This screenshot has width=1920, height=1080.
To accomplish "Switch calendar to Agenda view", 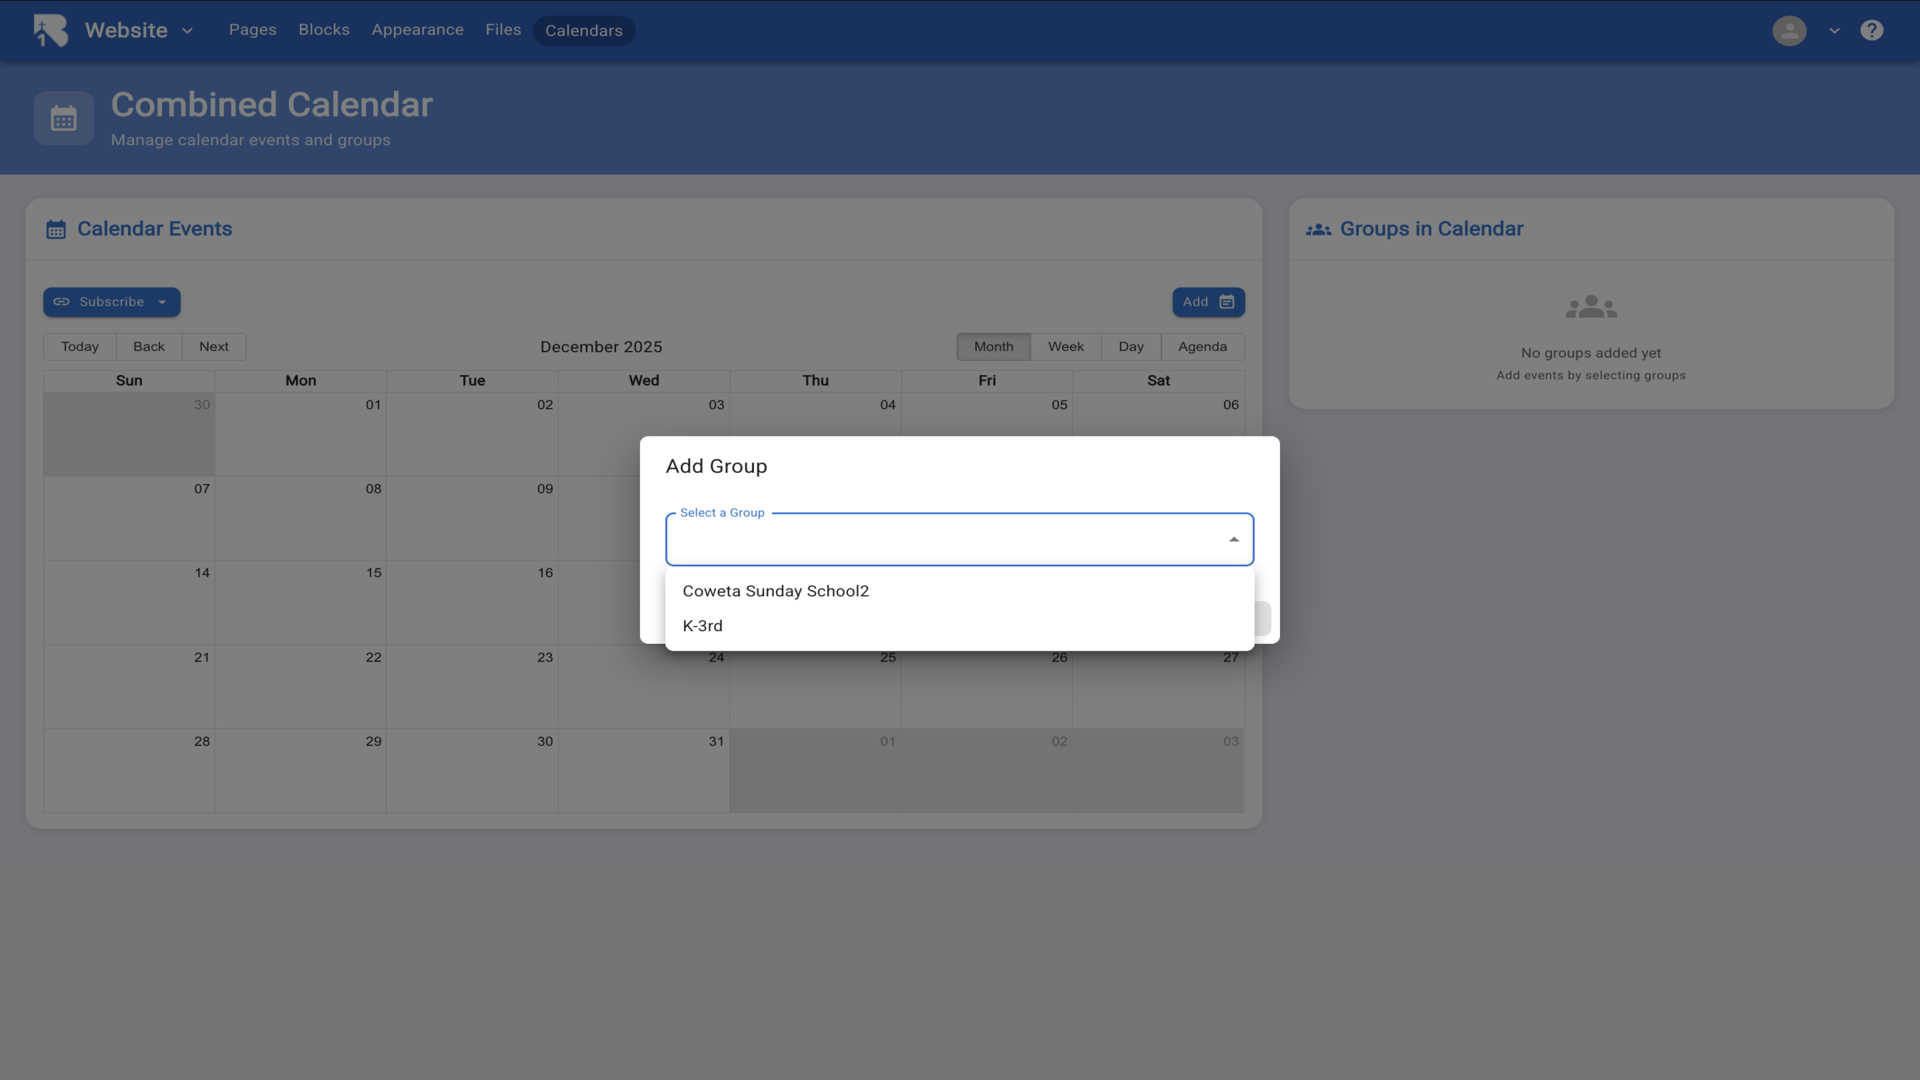I will 1201,347.
